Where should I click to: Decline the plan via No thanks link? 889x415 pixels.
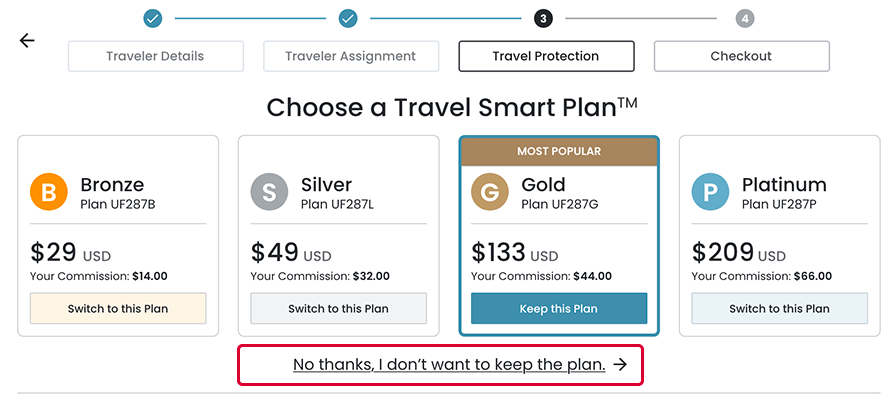[x=449, y=365]
